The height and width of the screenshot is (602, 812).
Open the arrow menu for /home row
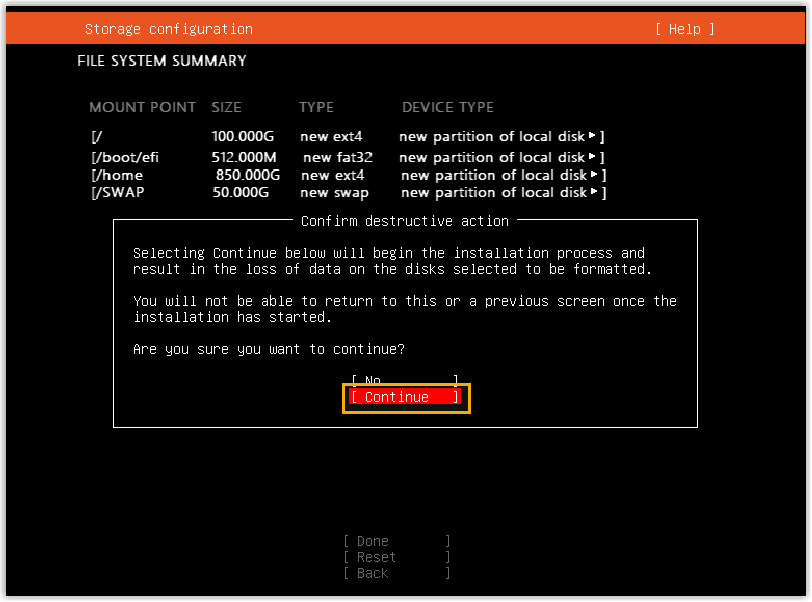594,175
